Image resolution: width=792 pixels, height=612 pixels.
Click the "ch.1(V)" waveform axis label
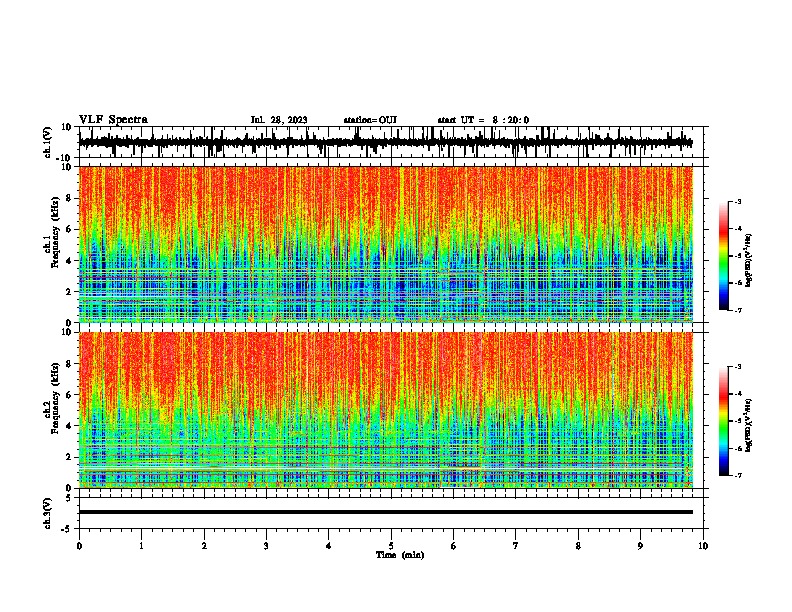(x=48, y=142)
